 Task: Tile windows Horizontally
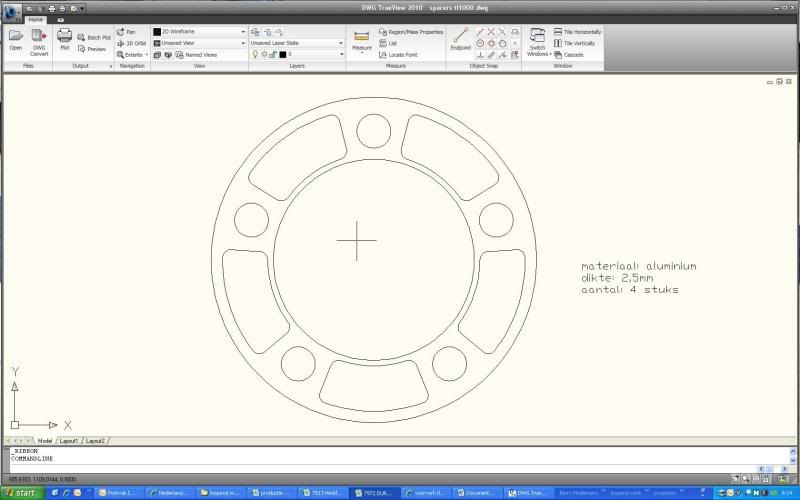coord(578,32)
